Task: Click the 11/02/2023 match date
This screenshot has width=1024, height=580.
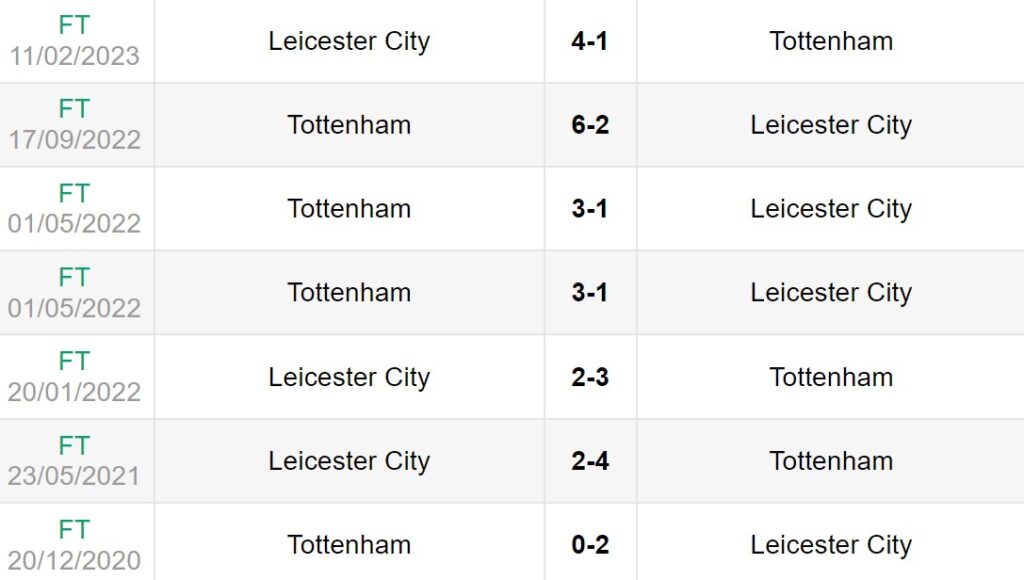Action: click(x=75, y=56)
